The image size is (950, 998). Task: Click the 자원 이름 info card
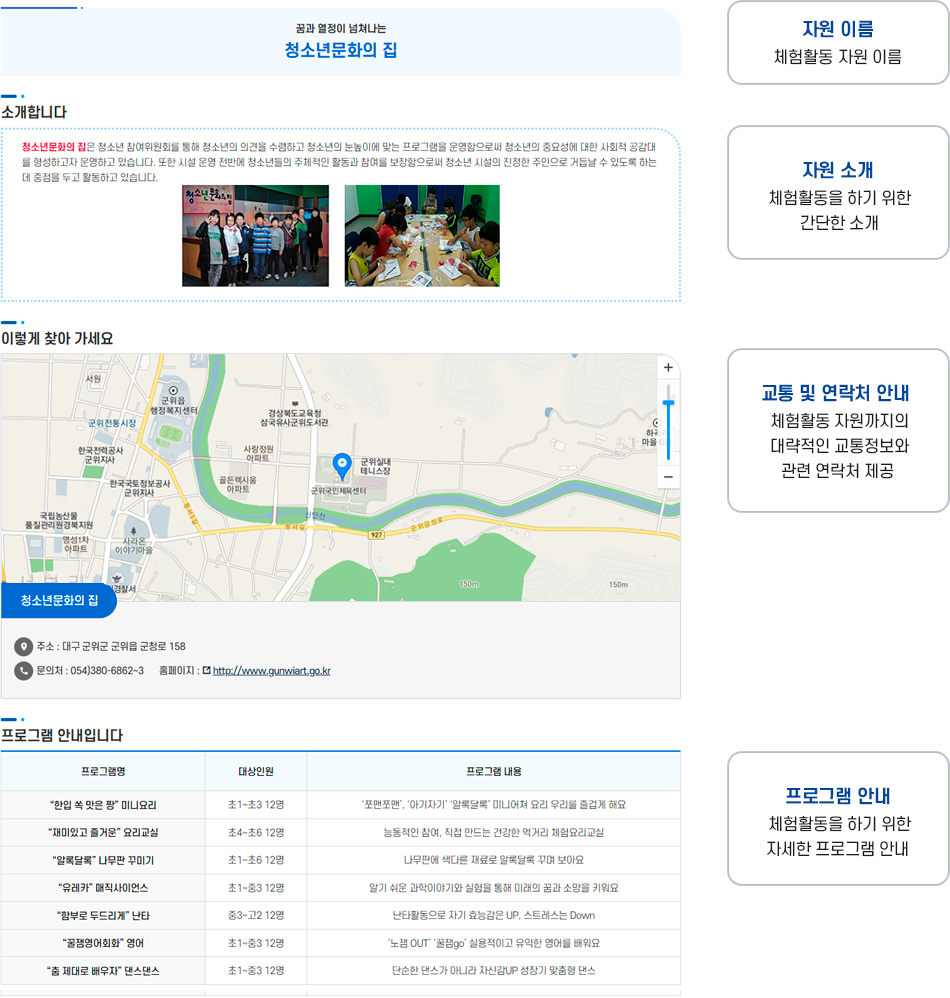(x=838, y=43)
